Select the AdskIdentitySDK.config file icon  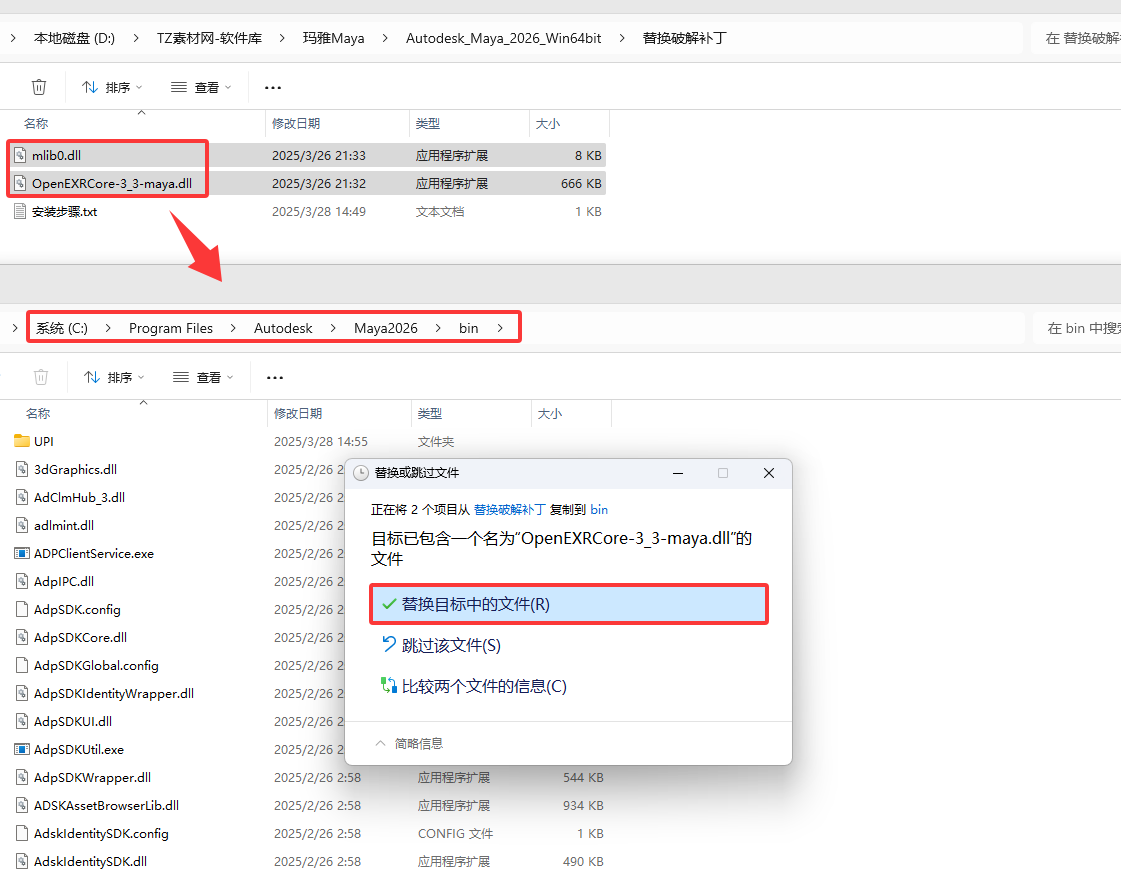tap(22, 833)
